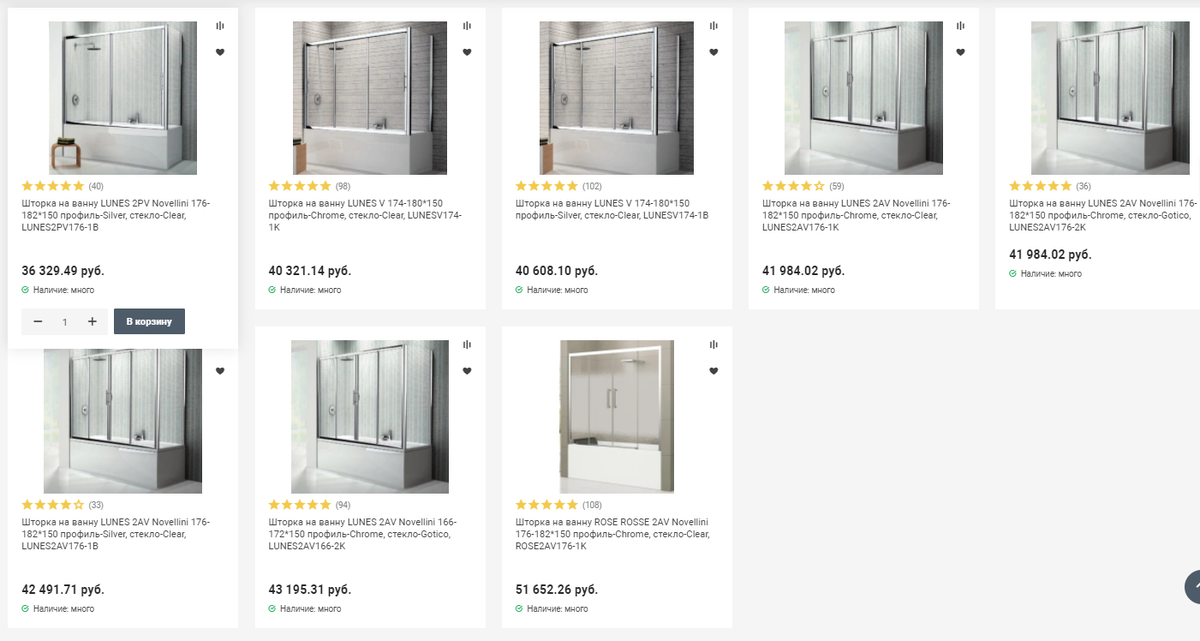This screenshot has height=641, width=1200.
Task: Favorite the LUNES 2PV Novellini curtain
Action: [220, 52]
